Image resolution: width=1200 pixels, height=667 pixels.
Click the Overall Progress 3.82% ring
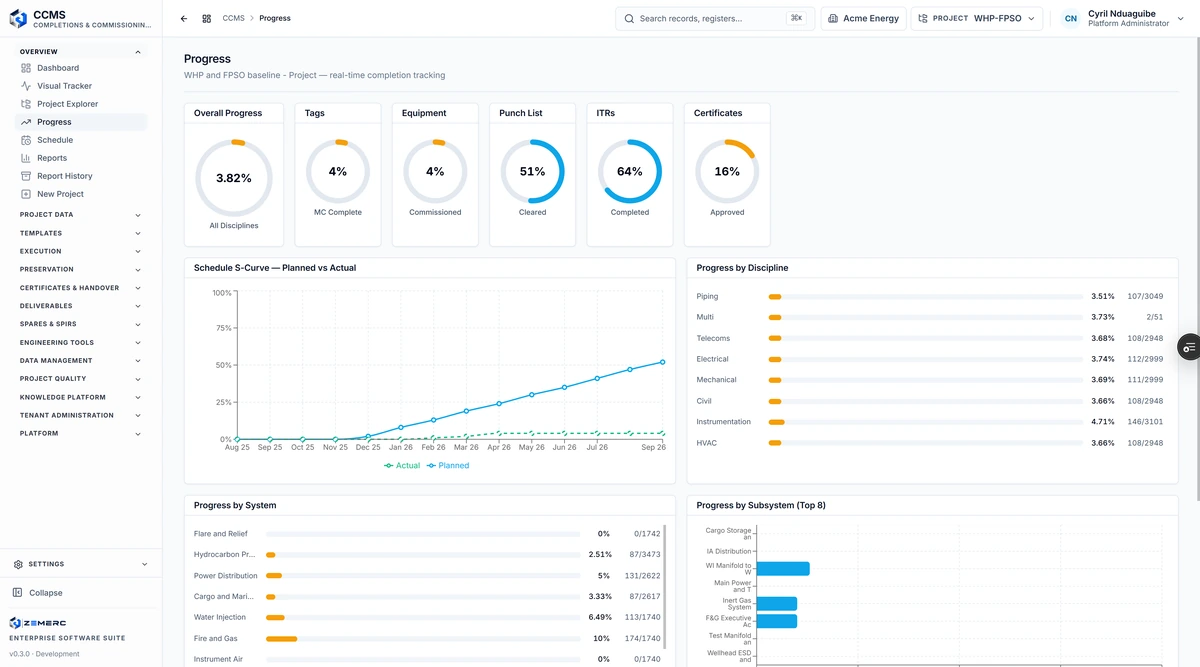pos(233,177)
